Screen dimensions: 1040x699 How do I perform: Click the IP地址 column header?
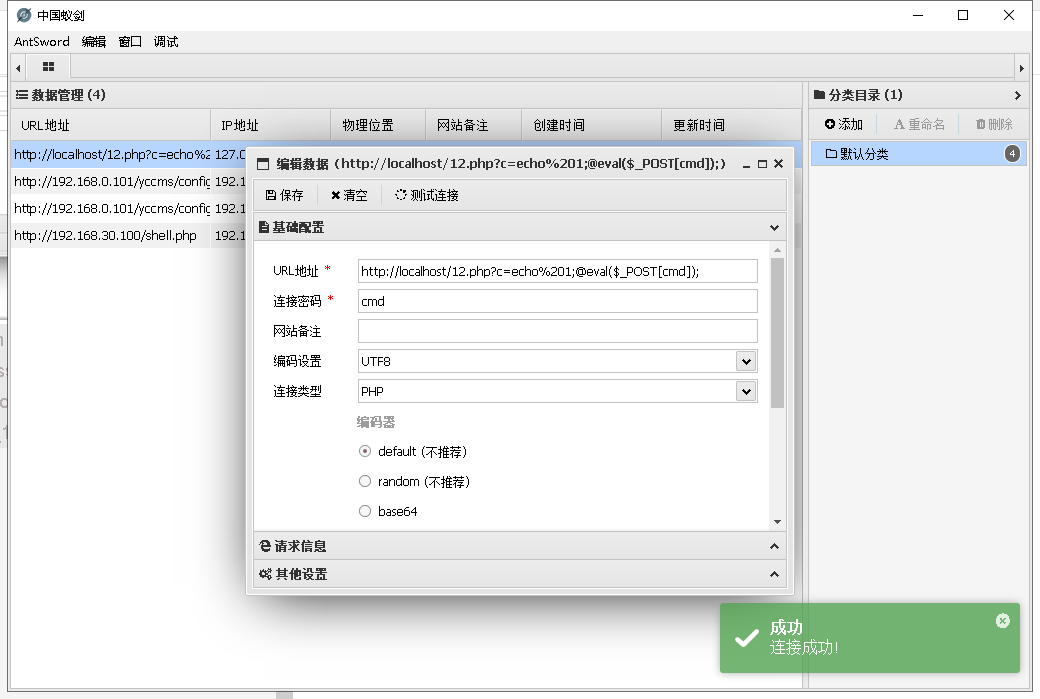click(x=271, y=125)
